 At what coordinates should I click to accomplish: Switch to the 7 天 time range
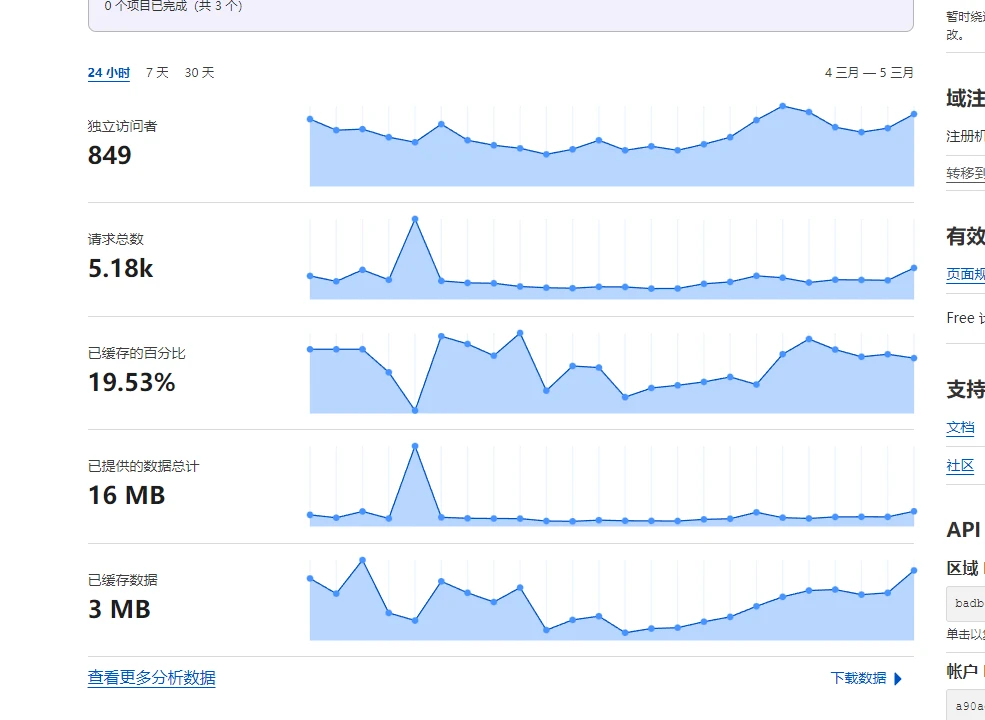(x=157, y=73)
